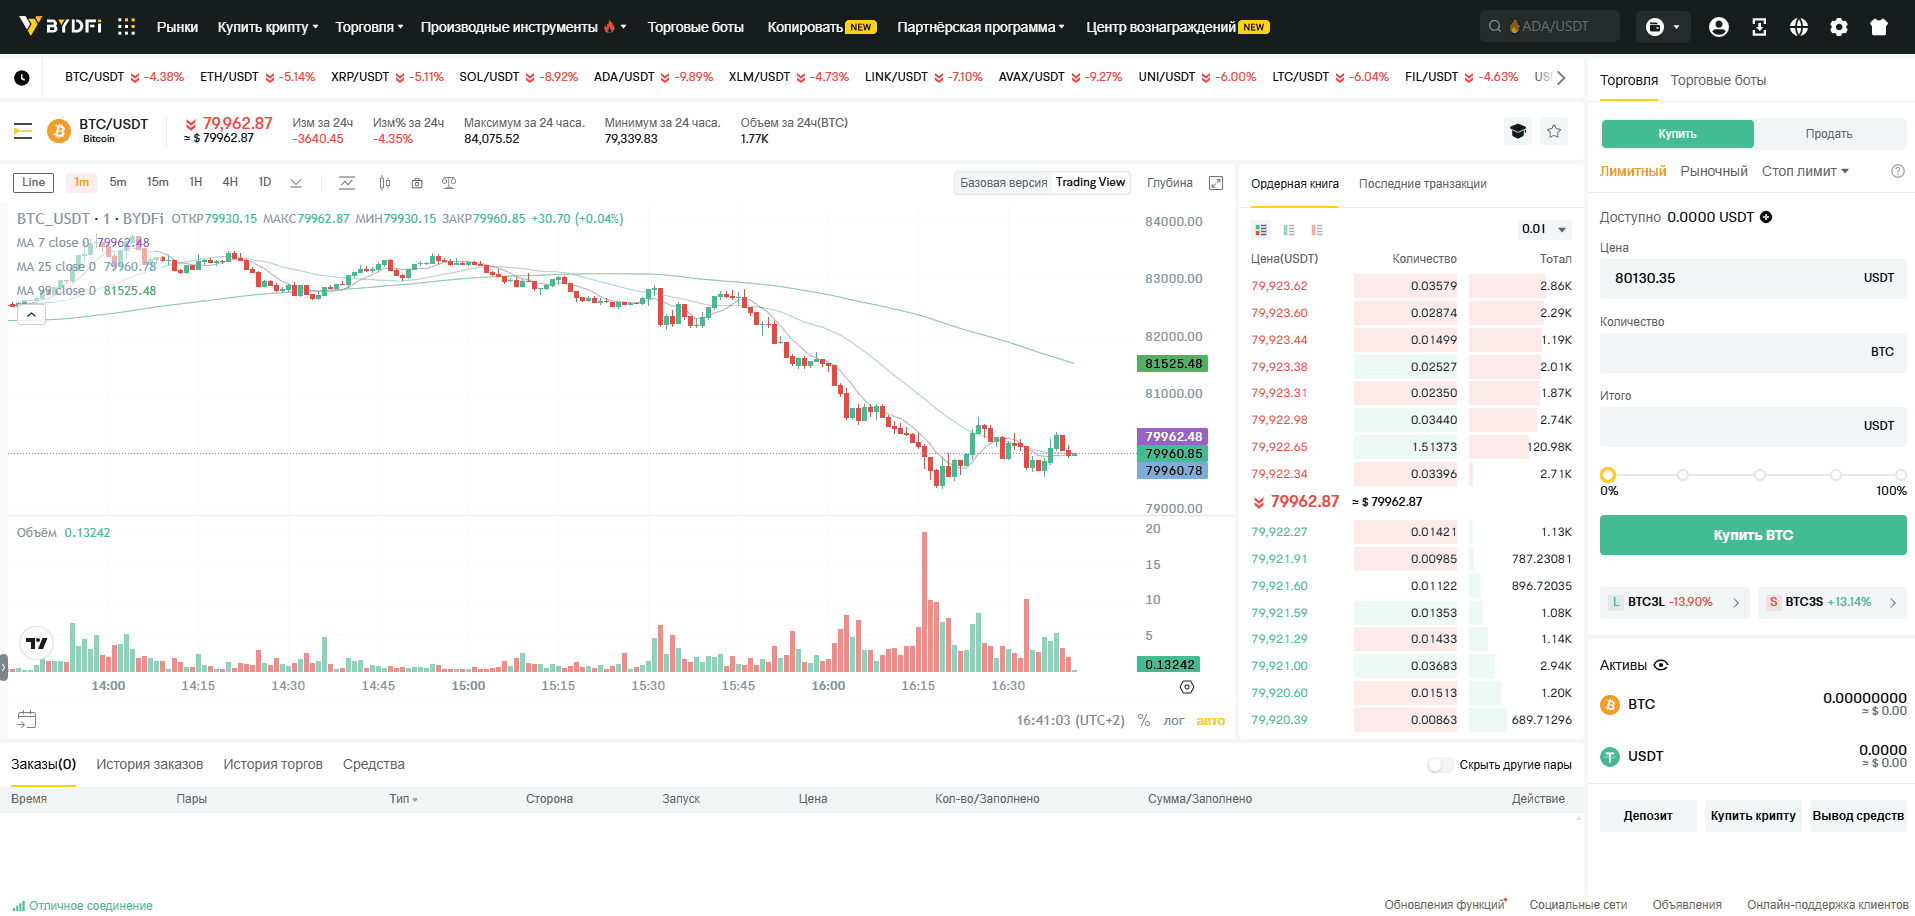1915x916 pixels.
Task: Select the Buy side toggle
Action: pos(1677,134)
